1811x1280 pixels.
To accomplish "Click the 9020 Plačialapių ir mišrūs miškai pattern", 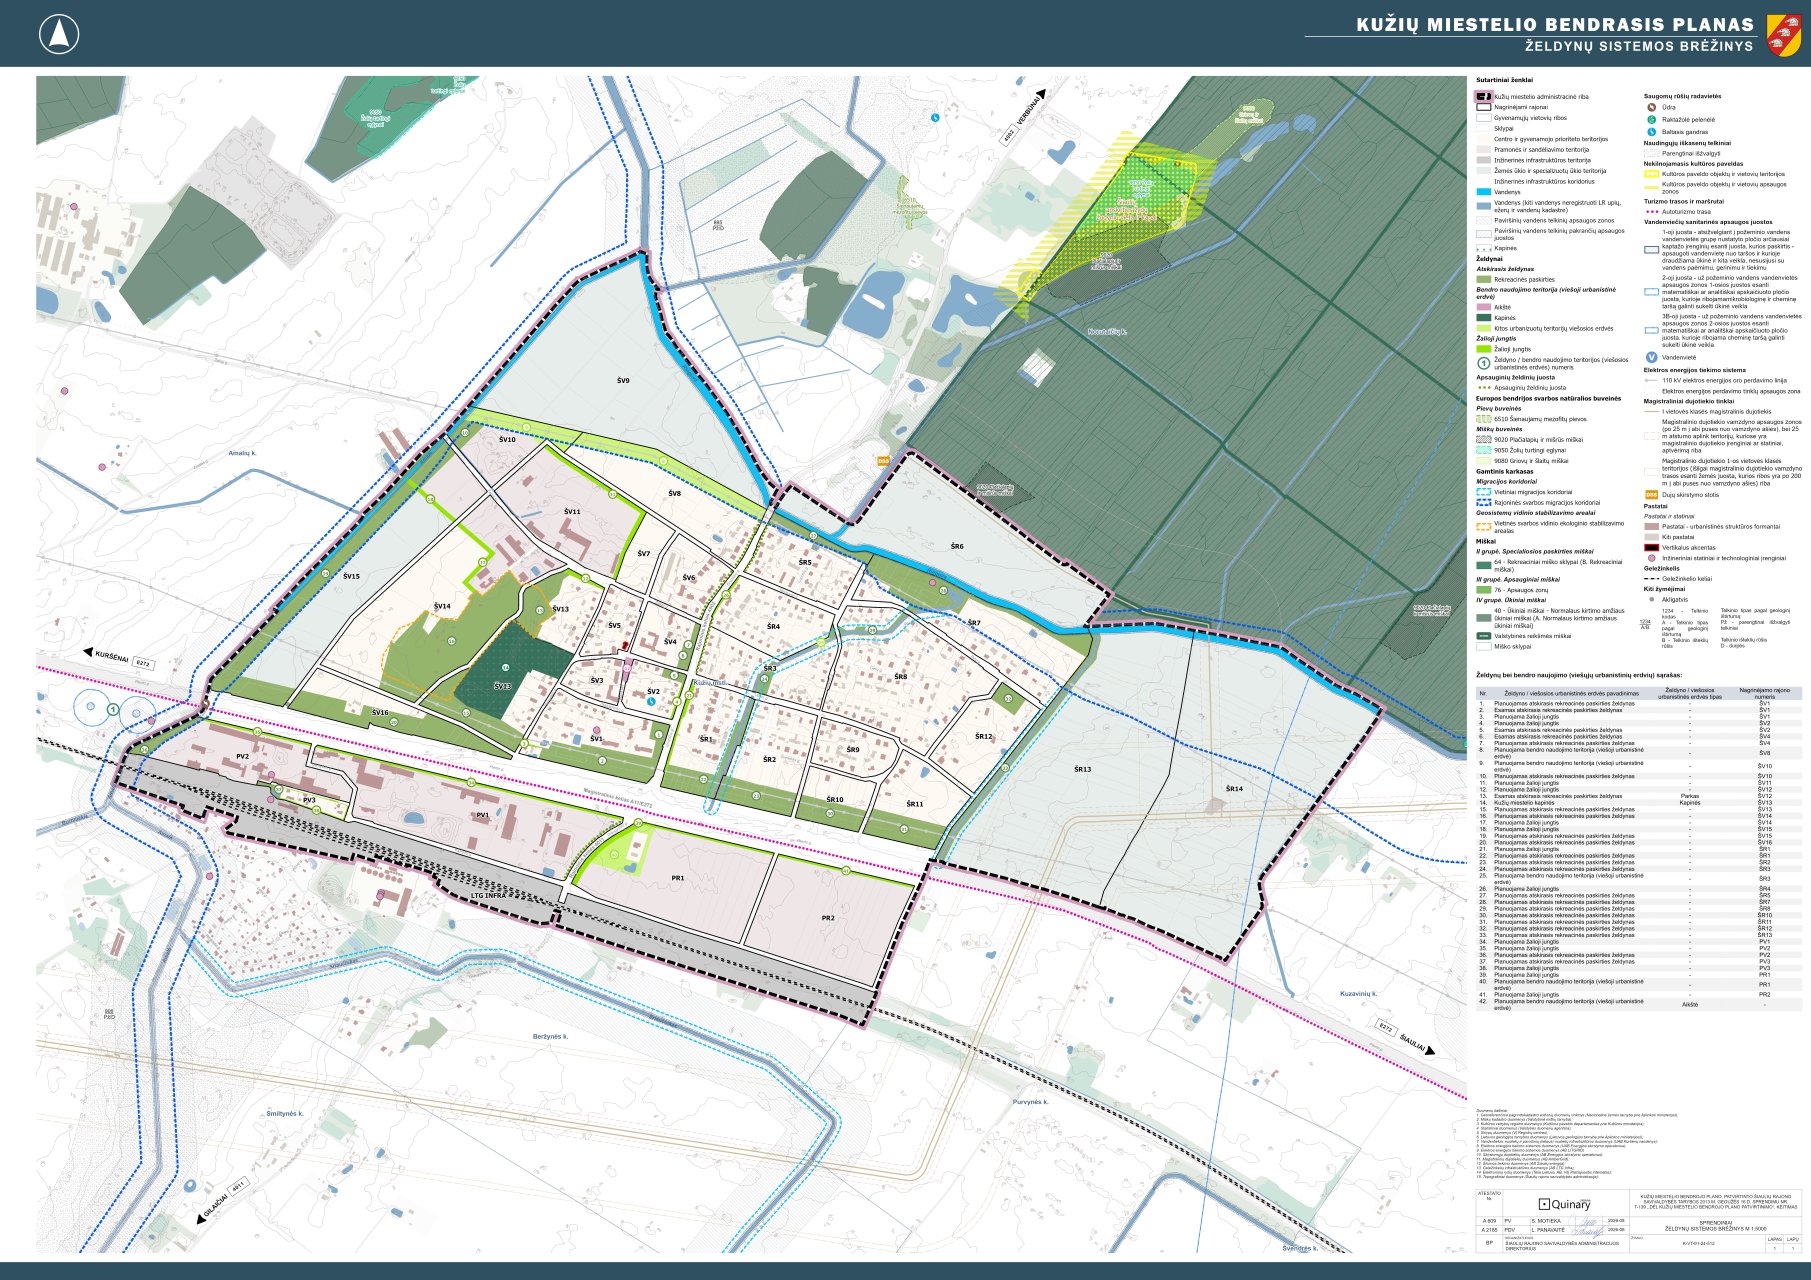I will tap(1484, 439).
